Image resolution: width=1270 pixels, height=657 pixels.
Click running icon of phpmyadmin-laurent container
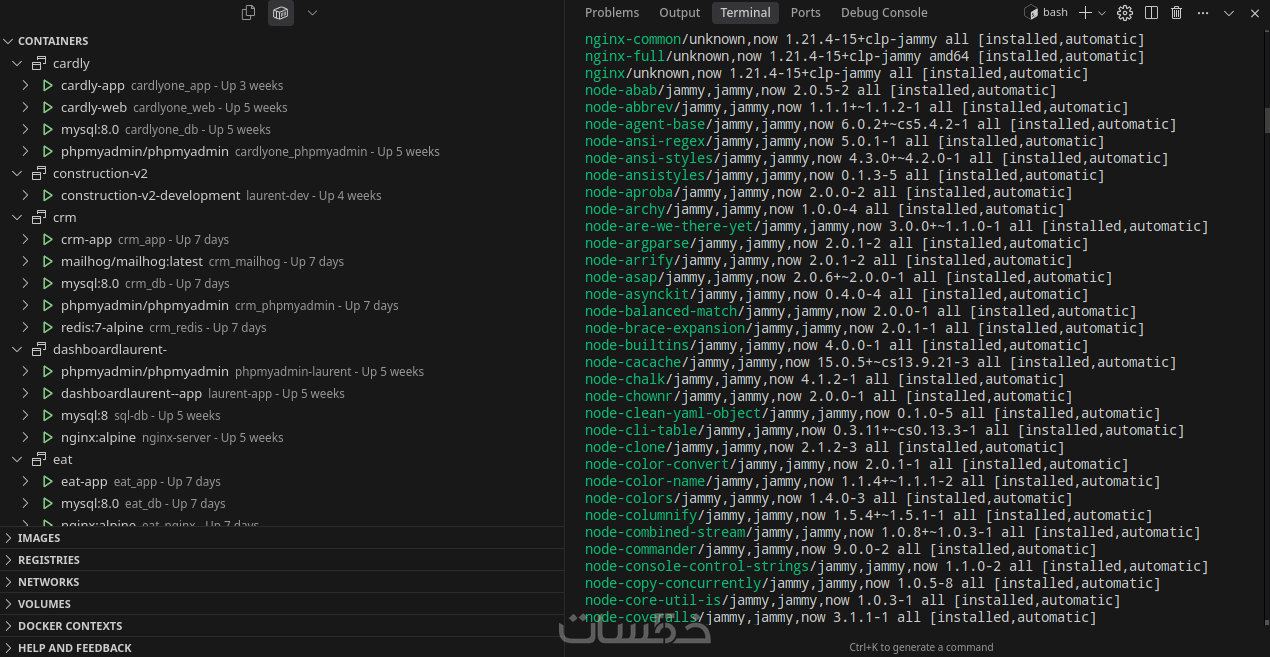[x=47, y=371]
